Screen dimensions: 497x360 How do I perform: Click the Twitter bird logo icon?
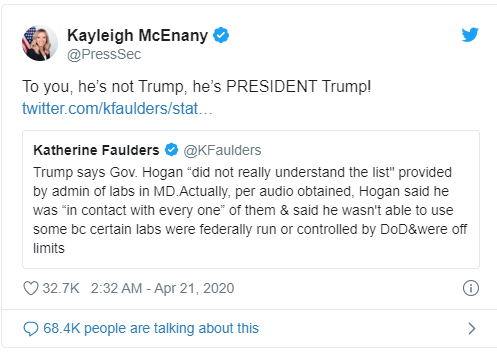pos(470,35)
